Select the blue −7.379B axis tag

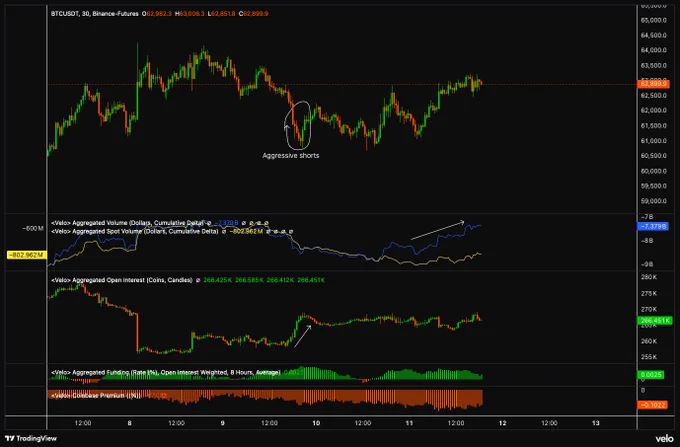tap(653, 226)
